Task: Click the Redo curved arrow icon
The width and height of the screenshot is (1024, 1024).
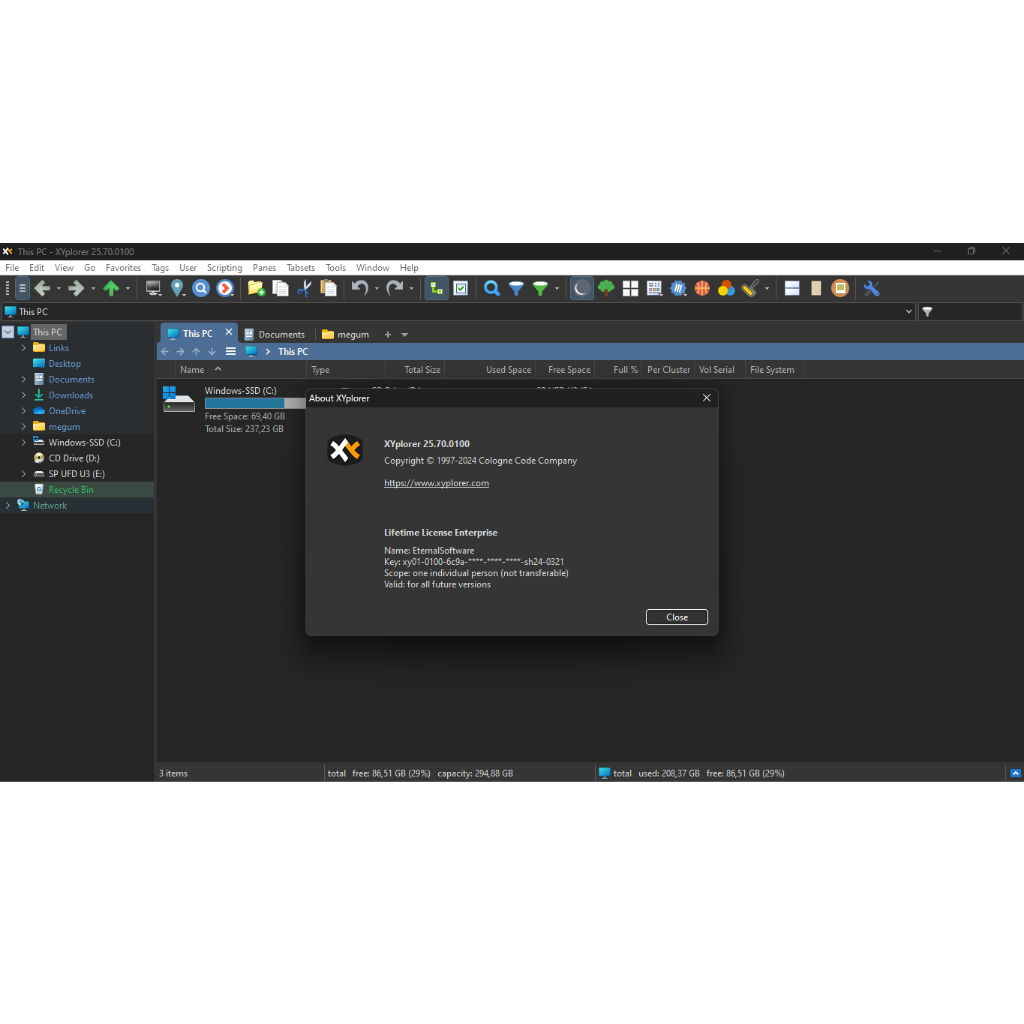Action: 394,289
